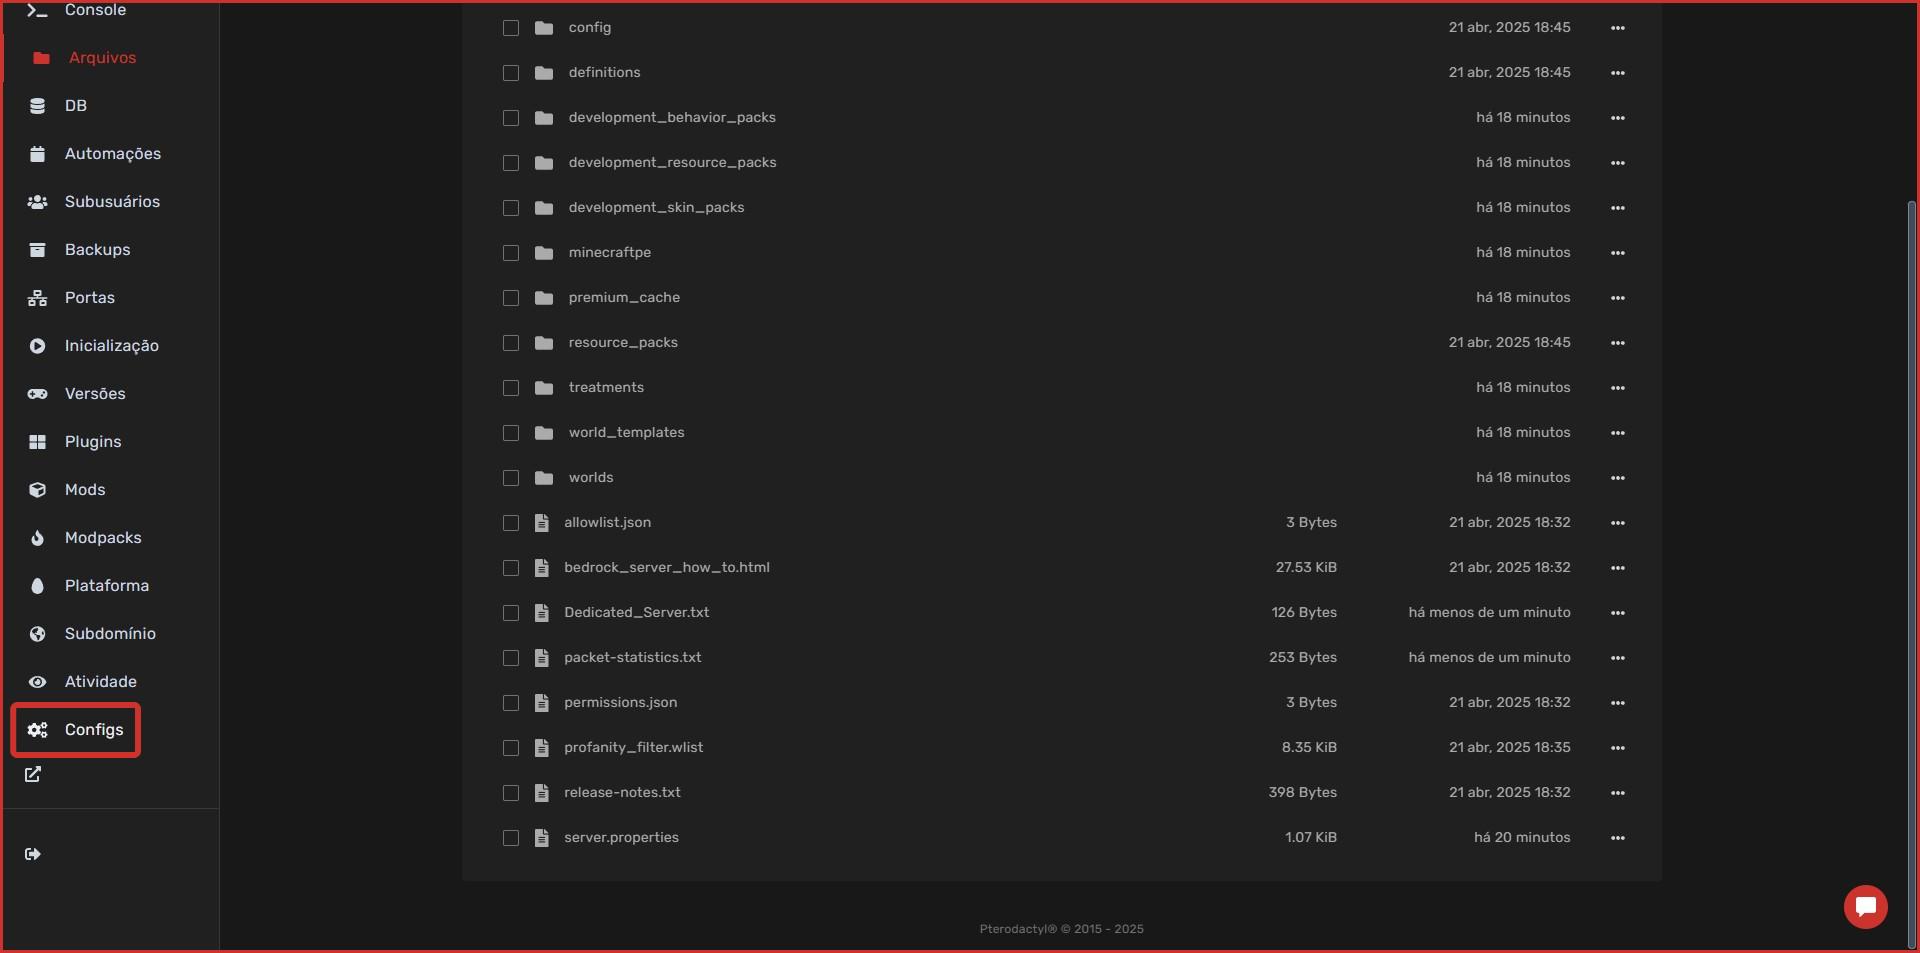The width and height of the screenshot is (1920, 953).
Task: Open options menu for packet-statistics.txt
Action: (x=1618, y=658)
